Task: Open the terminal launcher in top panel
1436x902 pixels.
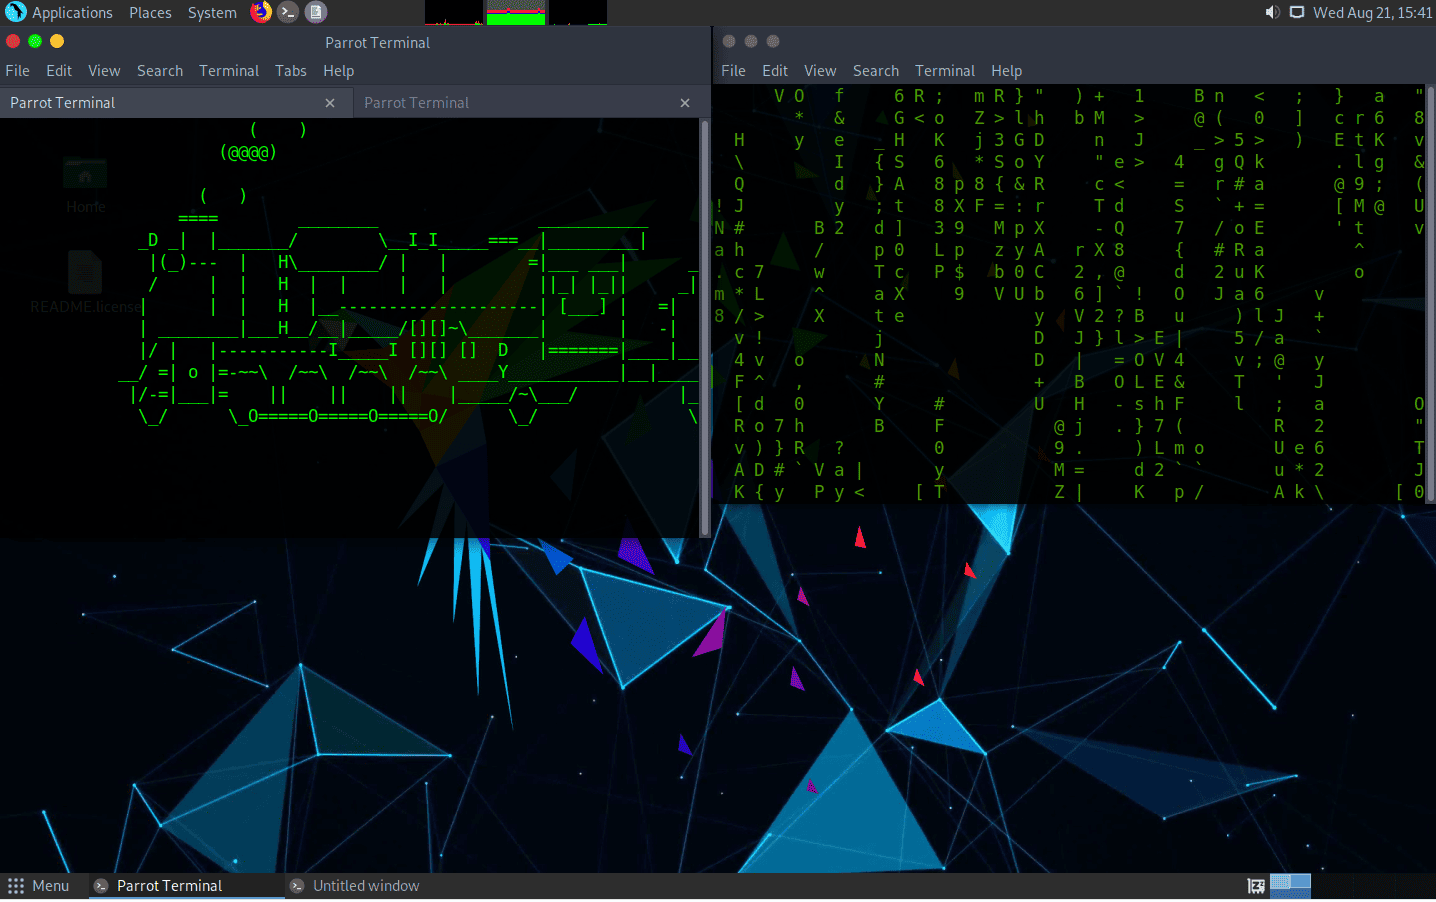Action: 288,12
